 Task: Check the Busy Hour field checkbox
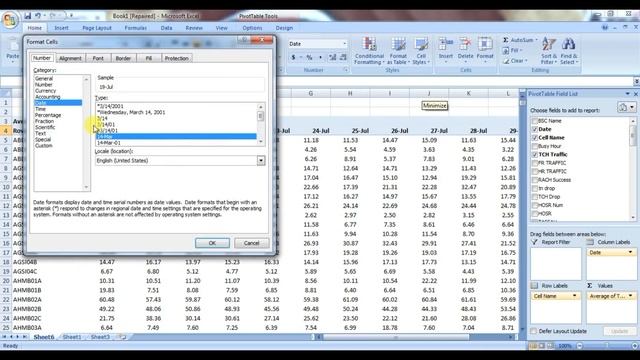pos(534,146)
